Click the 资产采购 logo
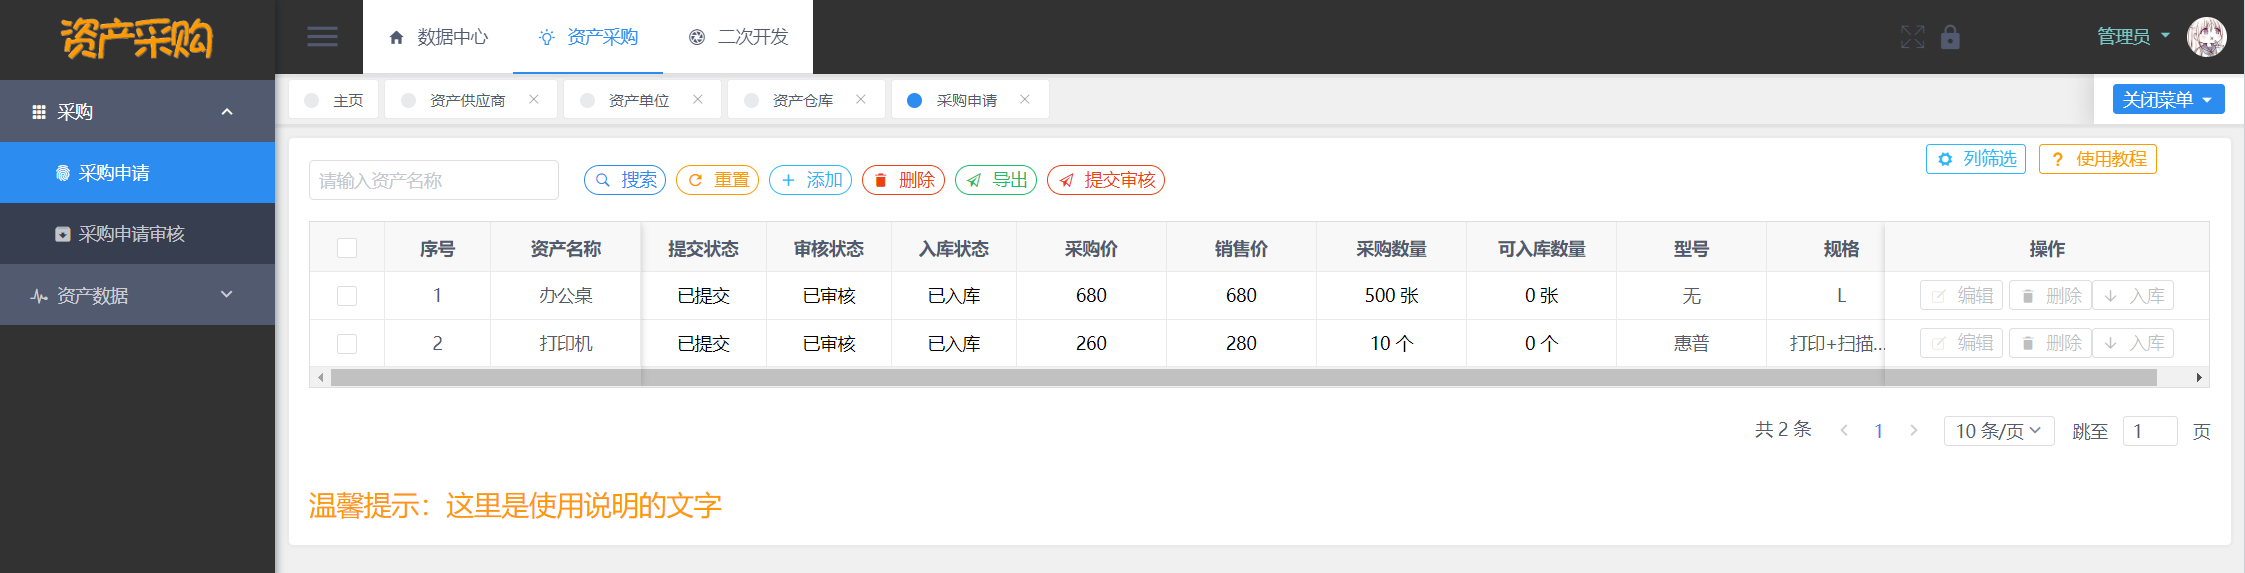Screen dimensions: 2245x573 click(137, 39)
